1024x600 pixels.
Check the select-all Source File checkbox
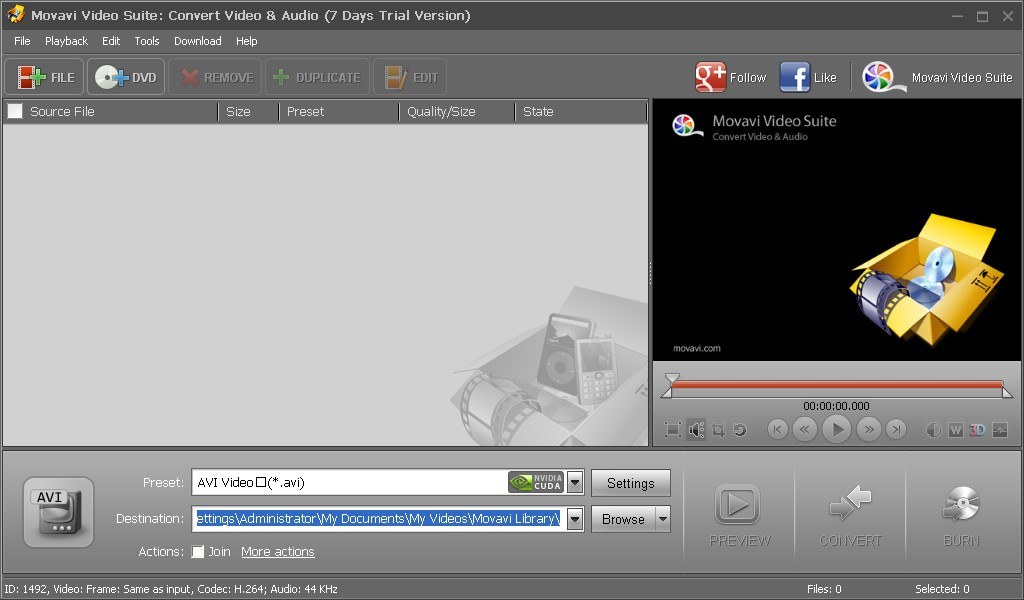tap(15, 111)
